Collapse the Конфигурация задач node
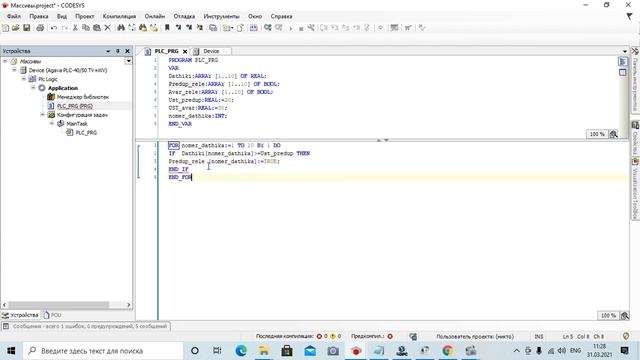This screenshot has height=360, width=640. pyautogui.click(x=42, y=115)
